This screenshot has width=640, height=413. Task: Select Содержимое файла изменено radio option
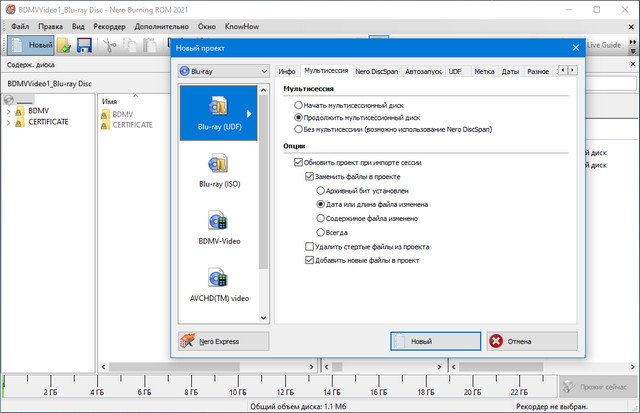(x=320, y=218)
